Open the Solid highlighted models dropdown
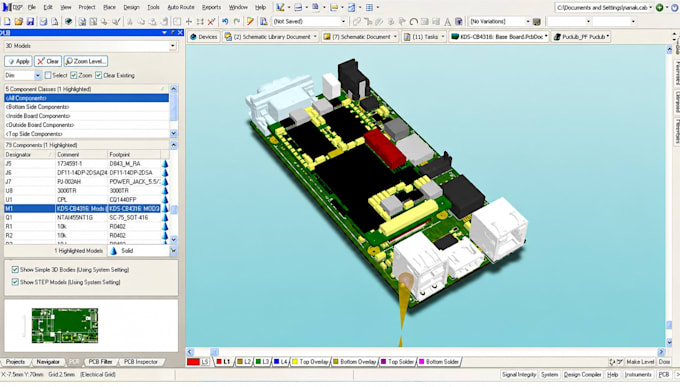Image resolution: width=680 pixels, height=387 pixels. click(173, 251)
